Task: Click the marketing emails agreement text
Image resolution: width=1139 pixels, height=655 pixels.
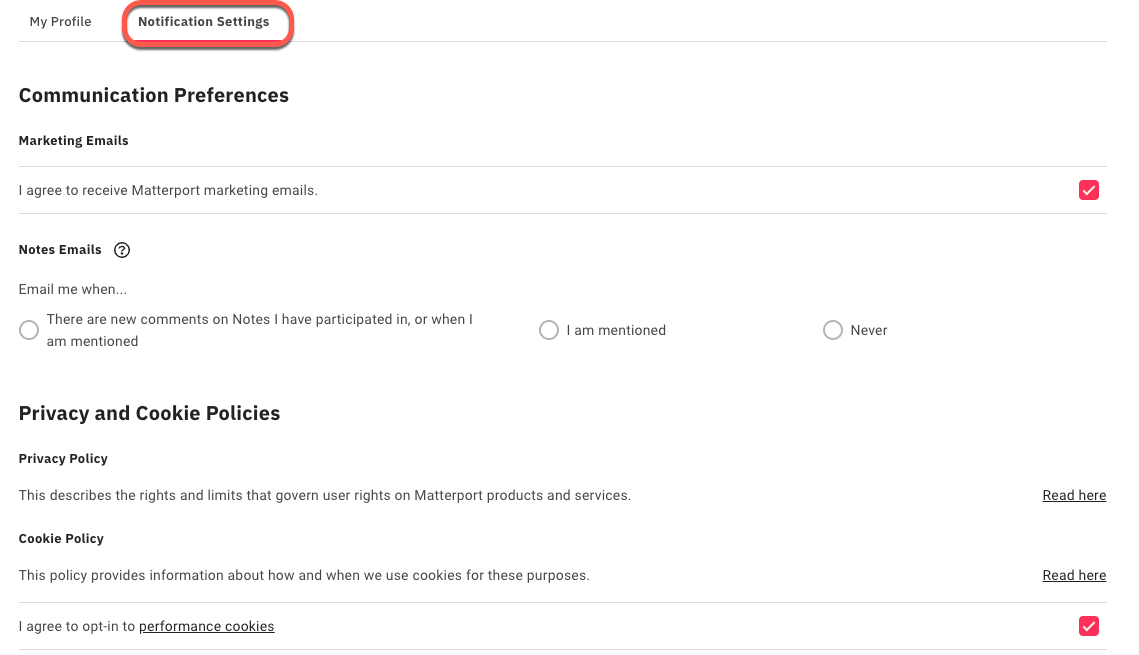Action: 168,190
